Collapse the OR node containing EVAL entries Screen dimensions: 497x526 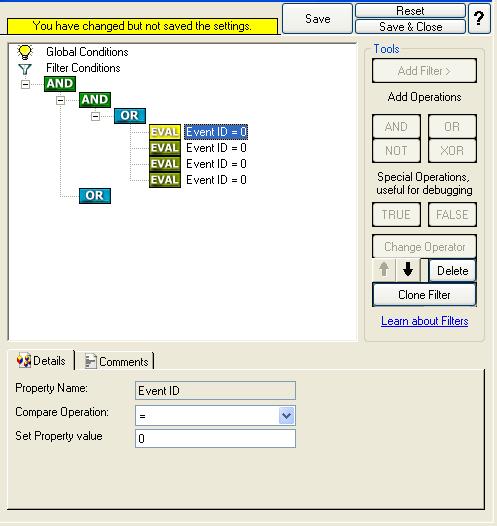(x=96, y=116)
